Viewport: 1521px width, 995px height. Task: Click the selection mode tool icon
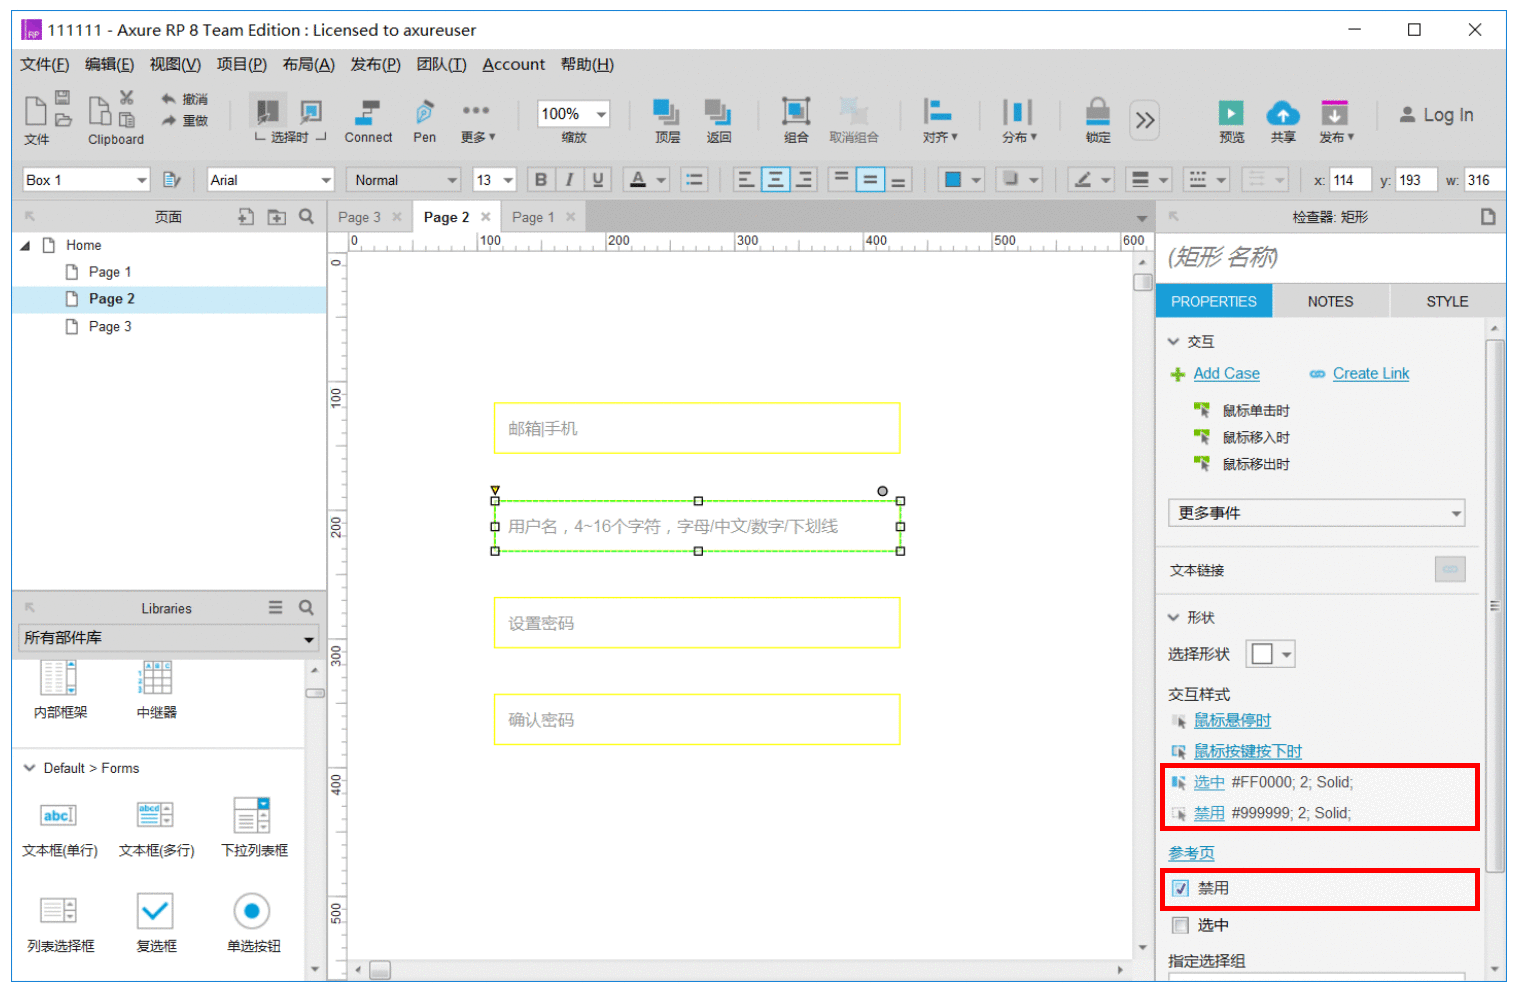click(267, 111)
